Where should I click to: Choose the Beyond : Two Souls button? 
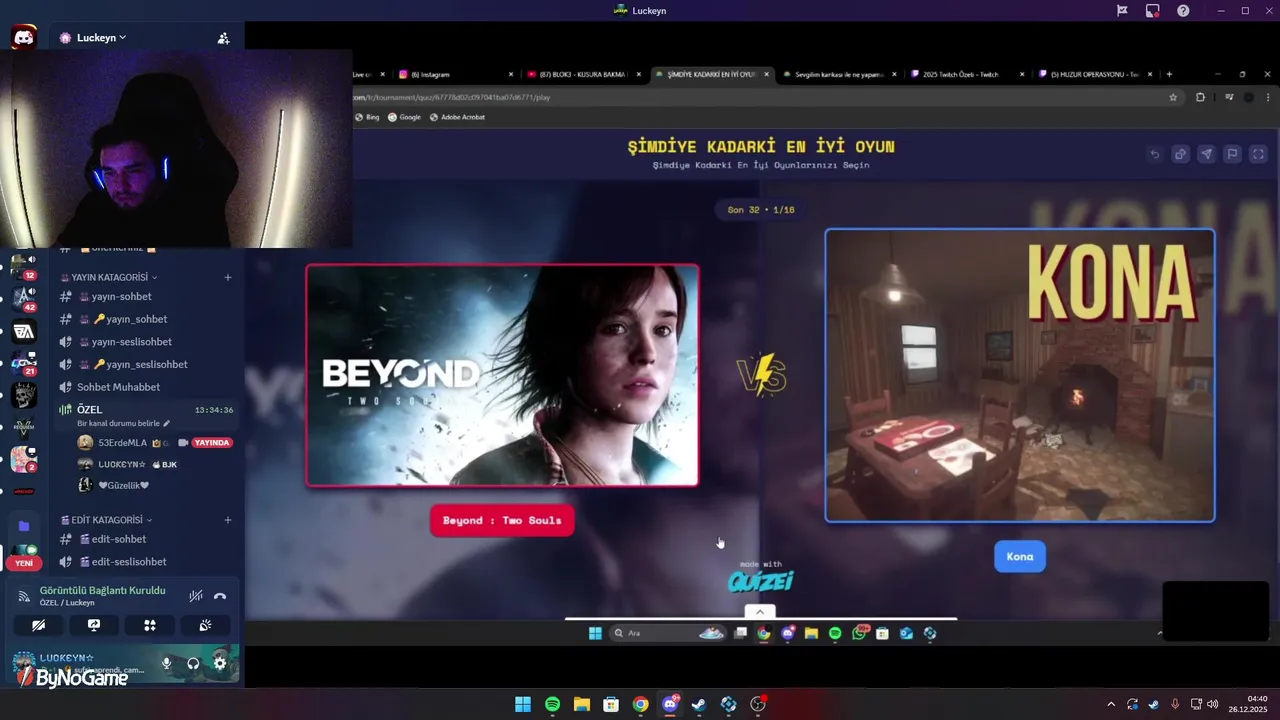502,520
